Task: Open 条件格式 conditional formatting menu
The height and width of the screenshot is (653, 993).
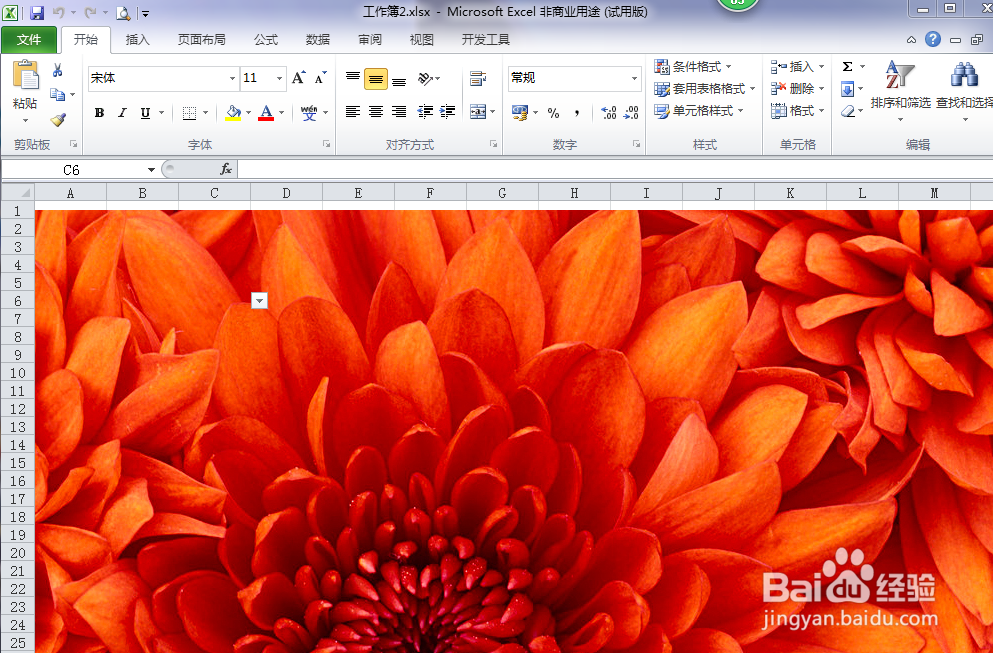Action: (x=693, y=67)
